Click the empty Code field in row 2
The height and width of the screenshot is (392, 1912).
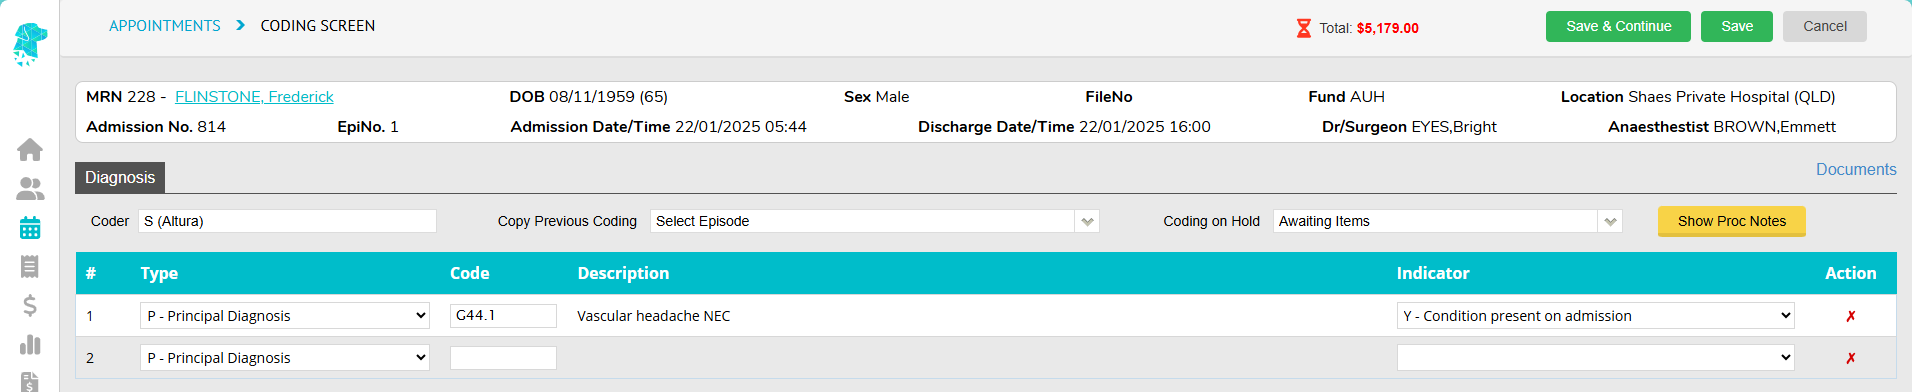click(x=503, y=358)
